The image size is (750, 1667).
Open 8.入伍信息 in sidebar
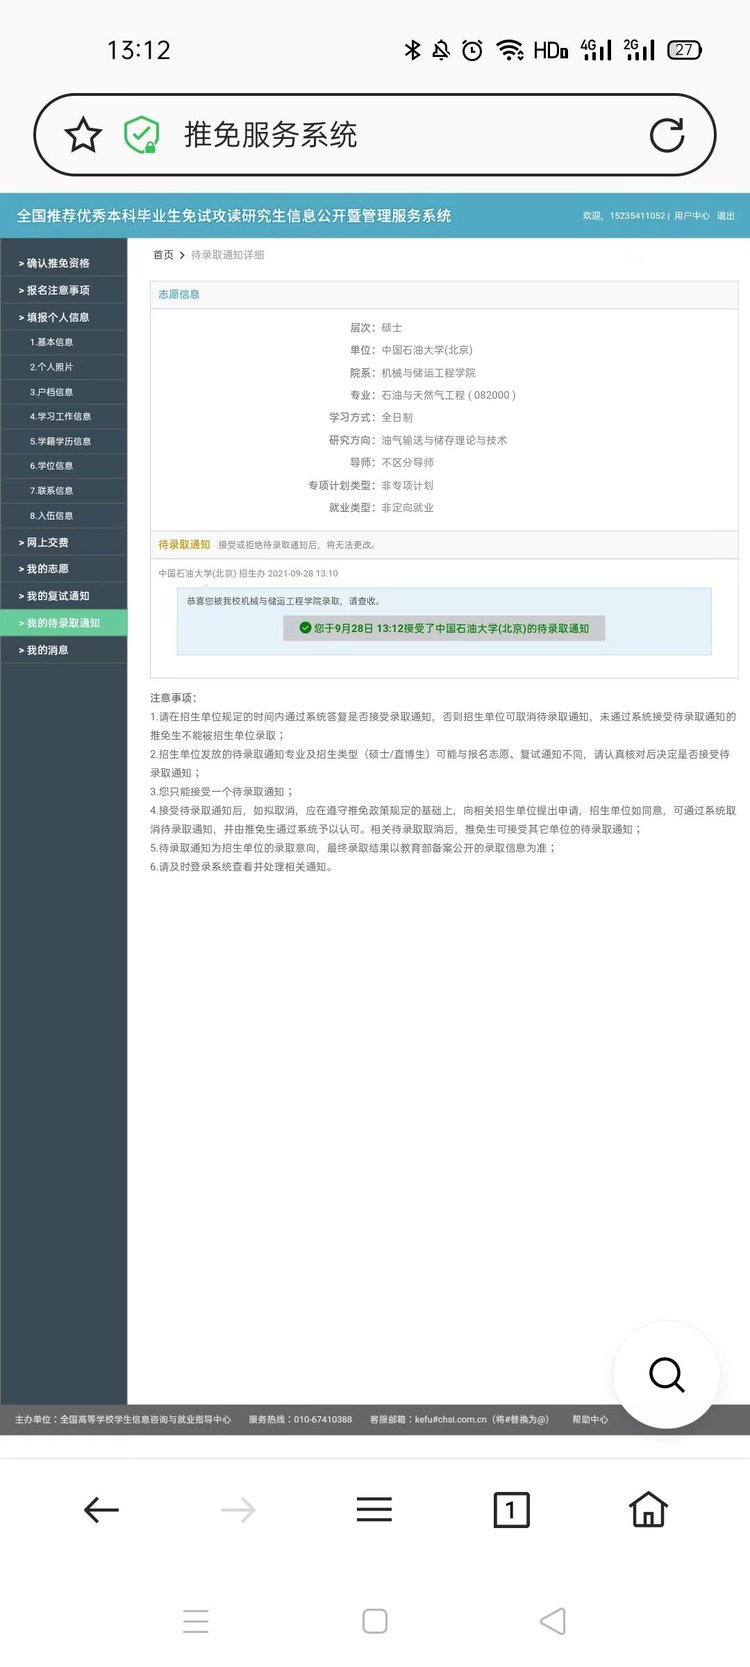64,516
